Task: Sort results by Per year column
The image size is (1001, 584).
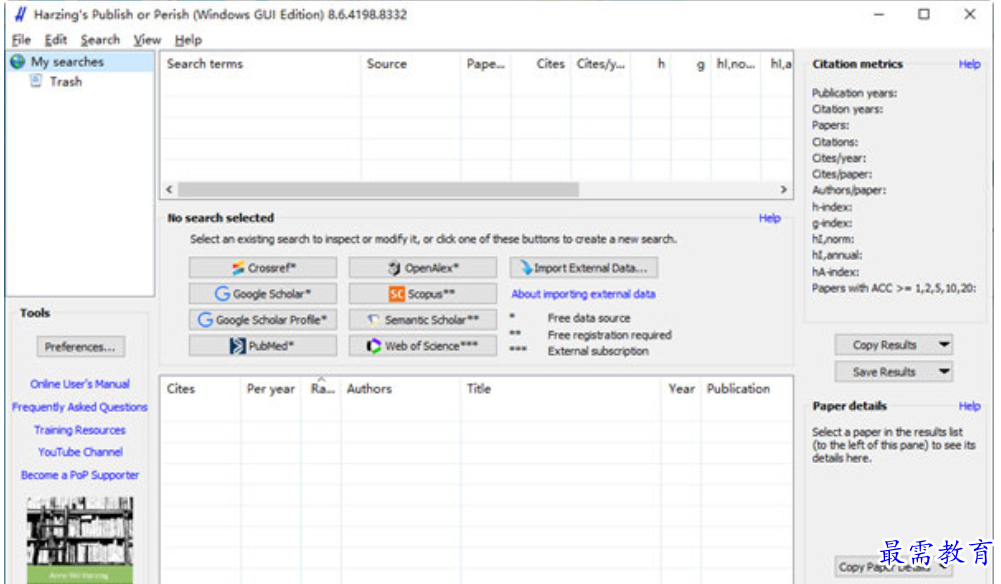Action: point(271,389)
